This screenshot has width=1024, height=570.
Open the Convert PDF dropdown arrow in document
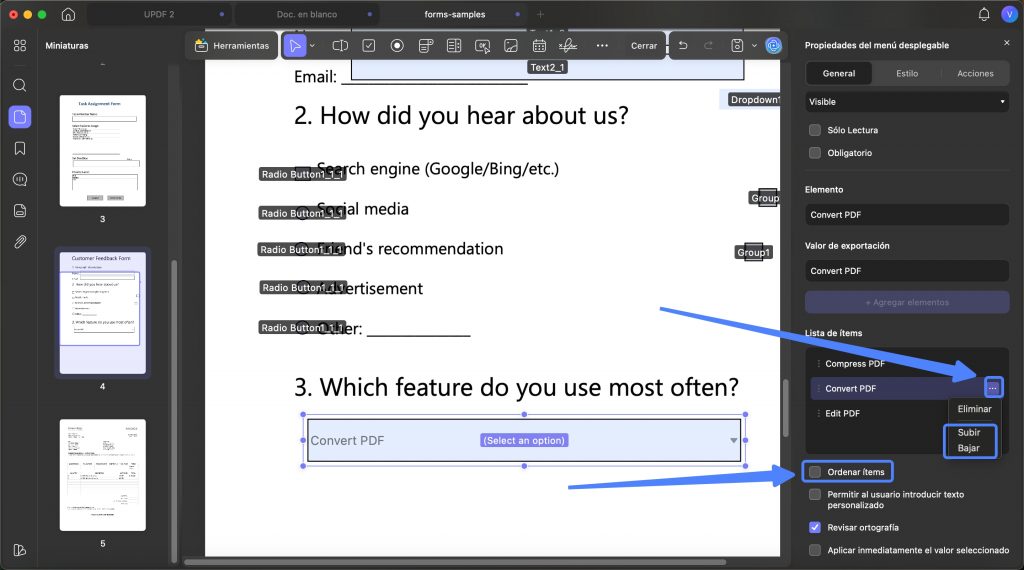click(x=733, y=441)
